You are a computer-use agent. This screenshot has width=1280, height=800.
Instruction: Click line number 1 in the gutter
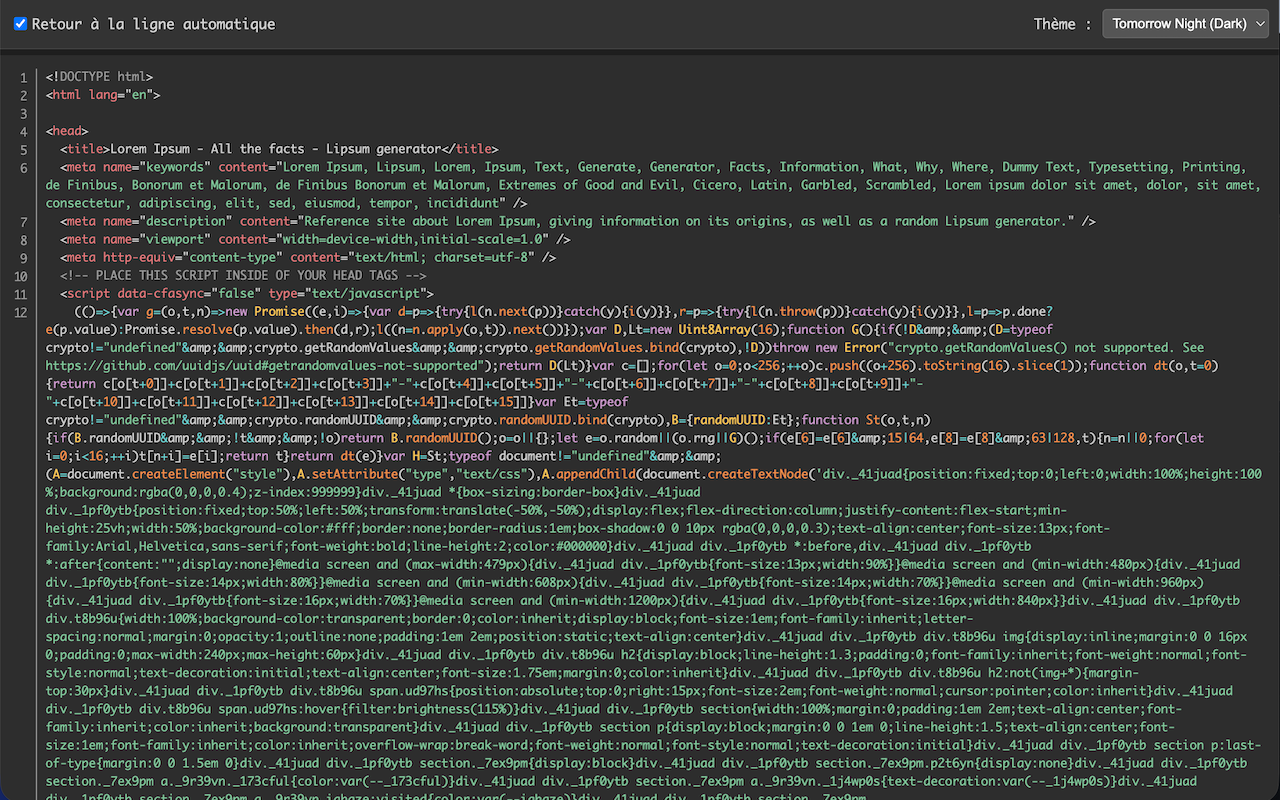[x=23, y=77]
